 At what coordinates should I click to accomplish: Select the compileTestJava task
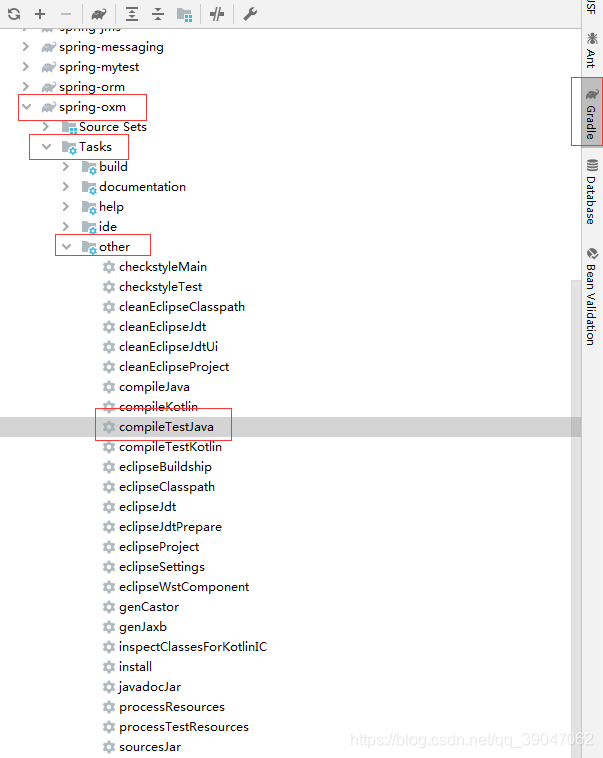pos(166,427)
